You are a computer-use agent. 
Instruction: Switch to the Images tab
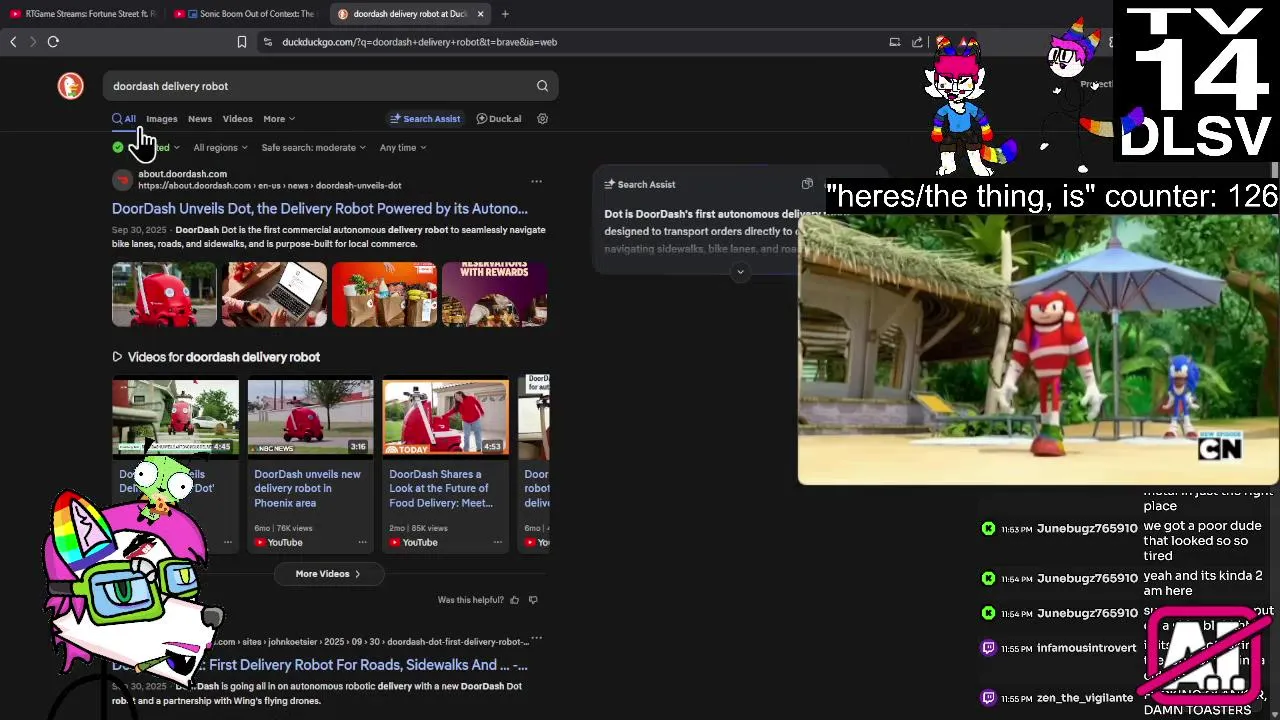(161, 119)
